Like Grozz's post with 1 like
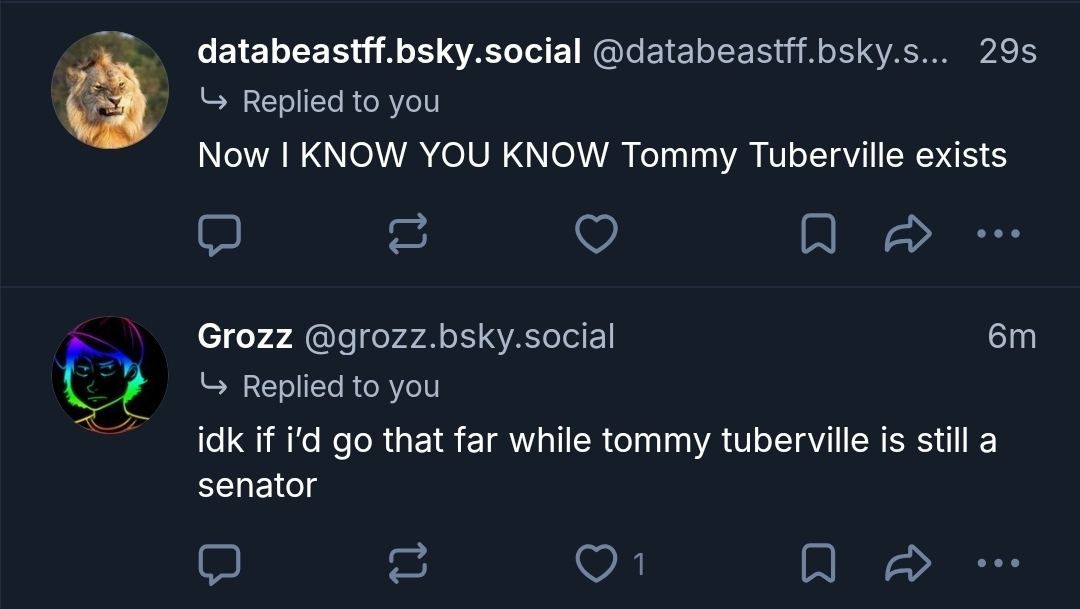Viewport: 1080px width, 609px height. tap(597, 564)
